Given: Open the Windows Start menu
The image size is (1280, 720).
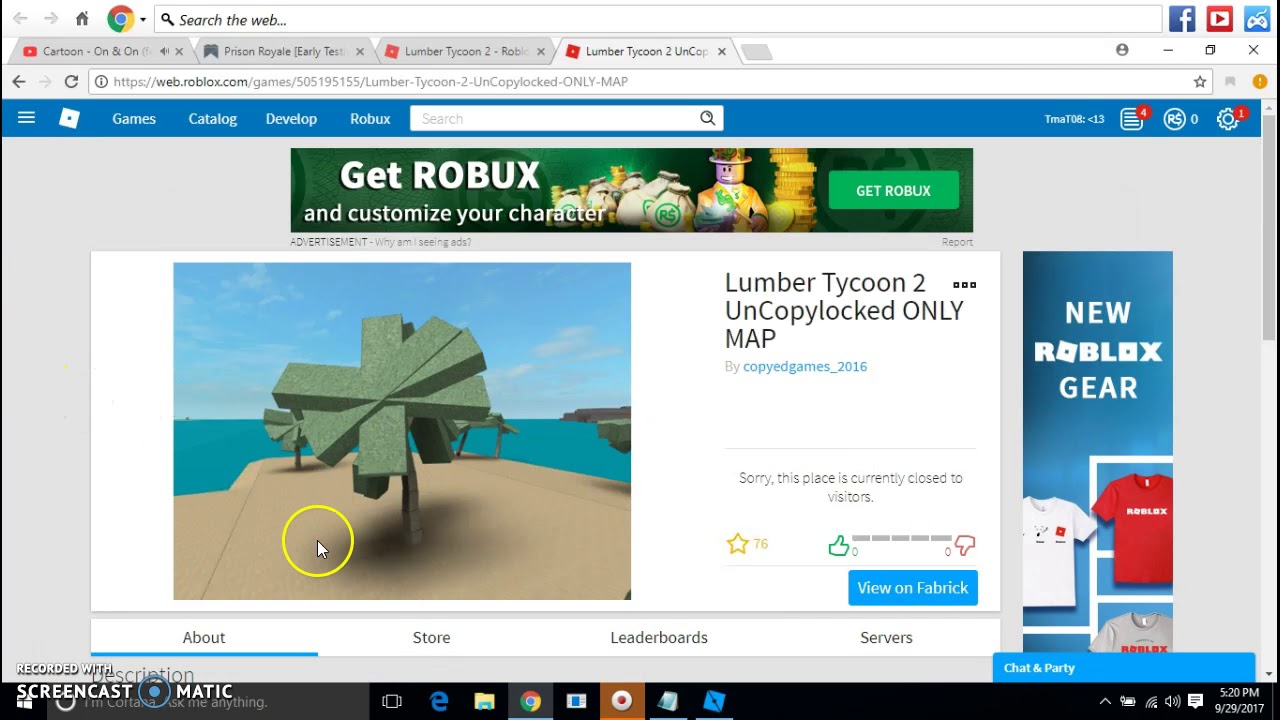Looking at the screenshot, I should pos(25,701).
